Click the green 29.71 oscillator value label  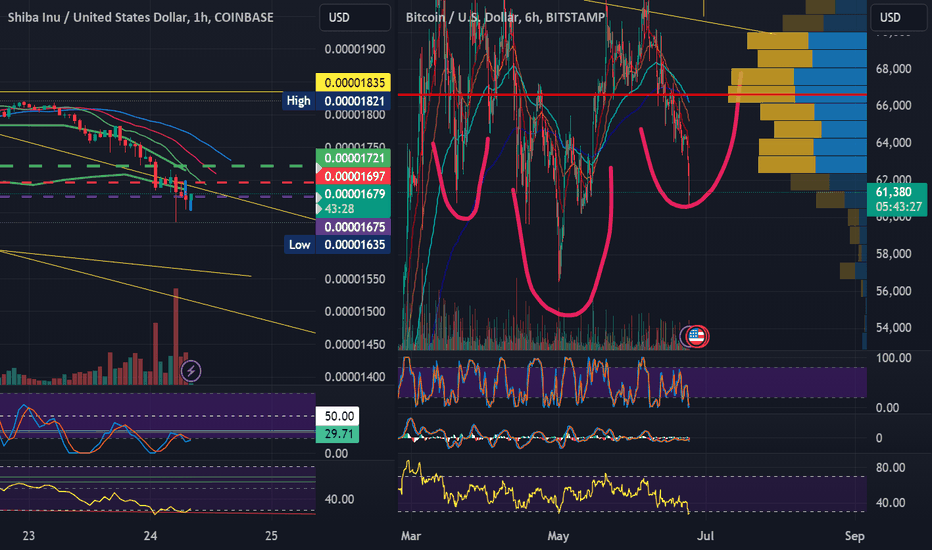[337, 433]
